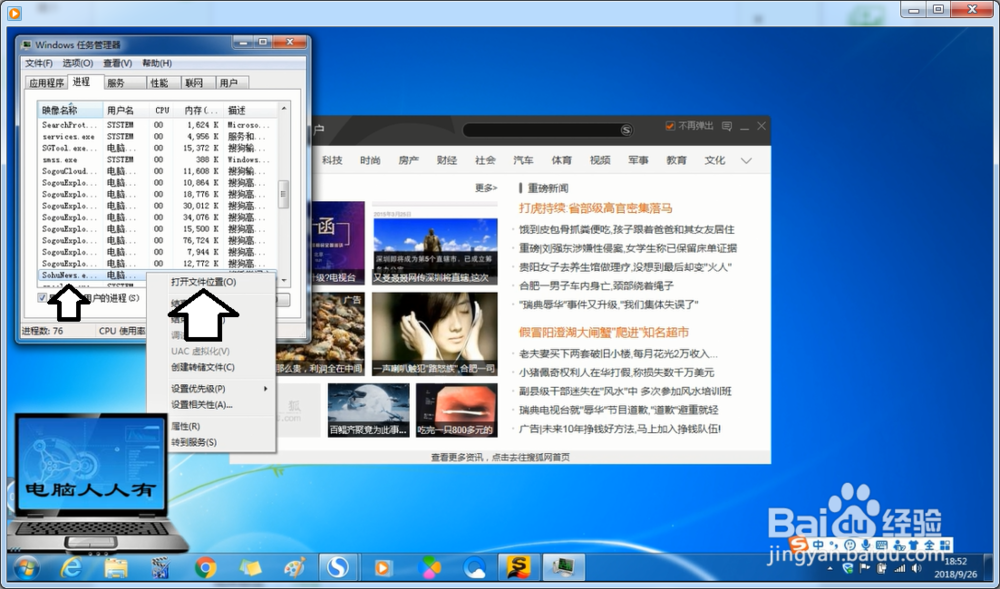Image resolution: width=1000 pixels, height=589 pixels.
Task: Launch Google Chrome from the taskbar
Action: tap(205, 567)
